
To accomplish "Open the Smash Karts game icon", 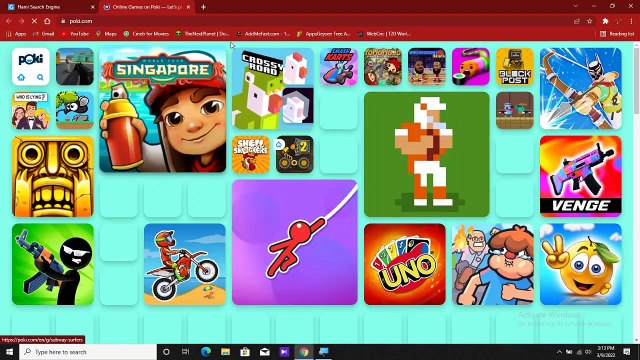I will click(339, 67).
